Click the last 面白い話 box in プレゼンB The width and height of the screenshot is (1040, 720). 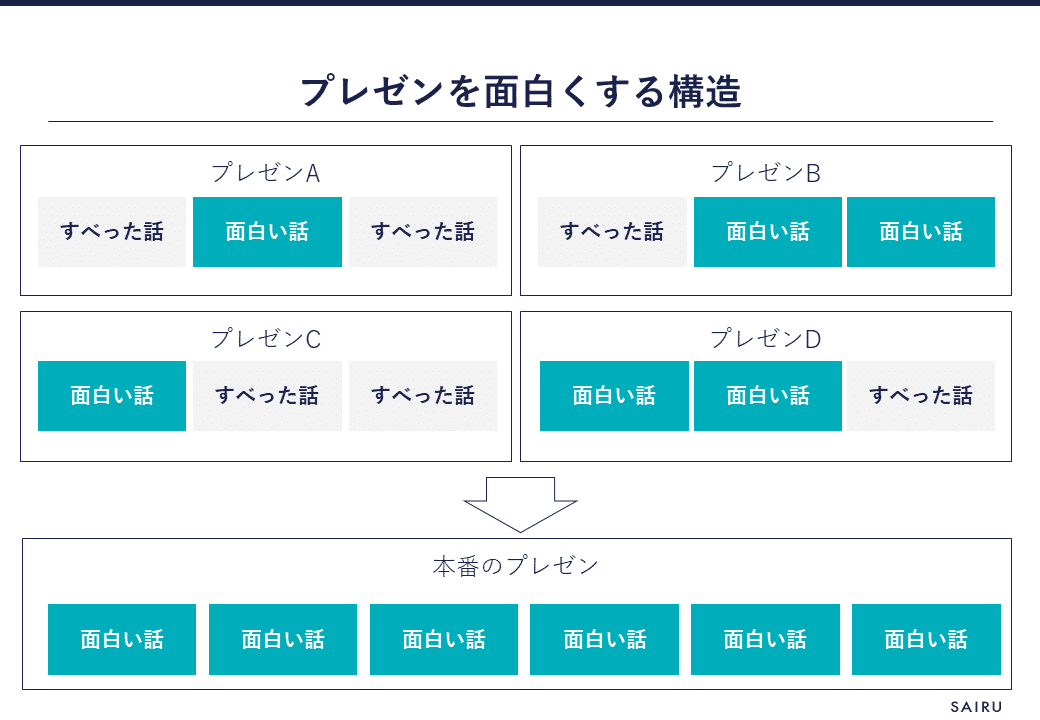pos(921,232)
